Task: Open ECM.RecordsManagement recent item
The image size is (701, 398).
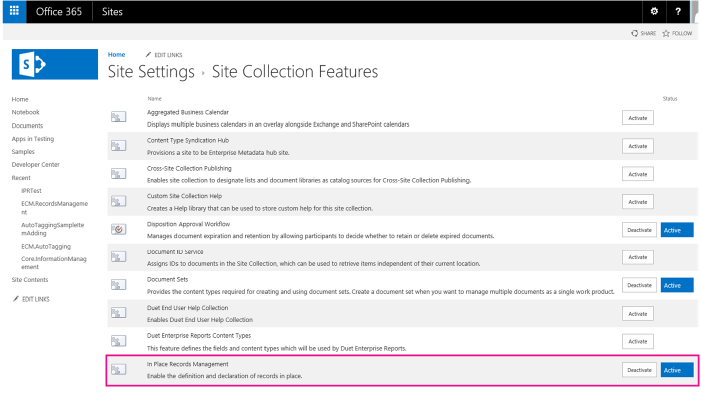Action: click(55, 207)
